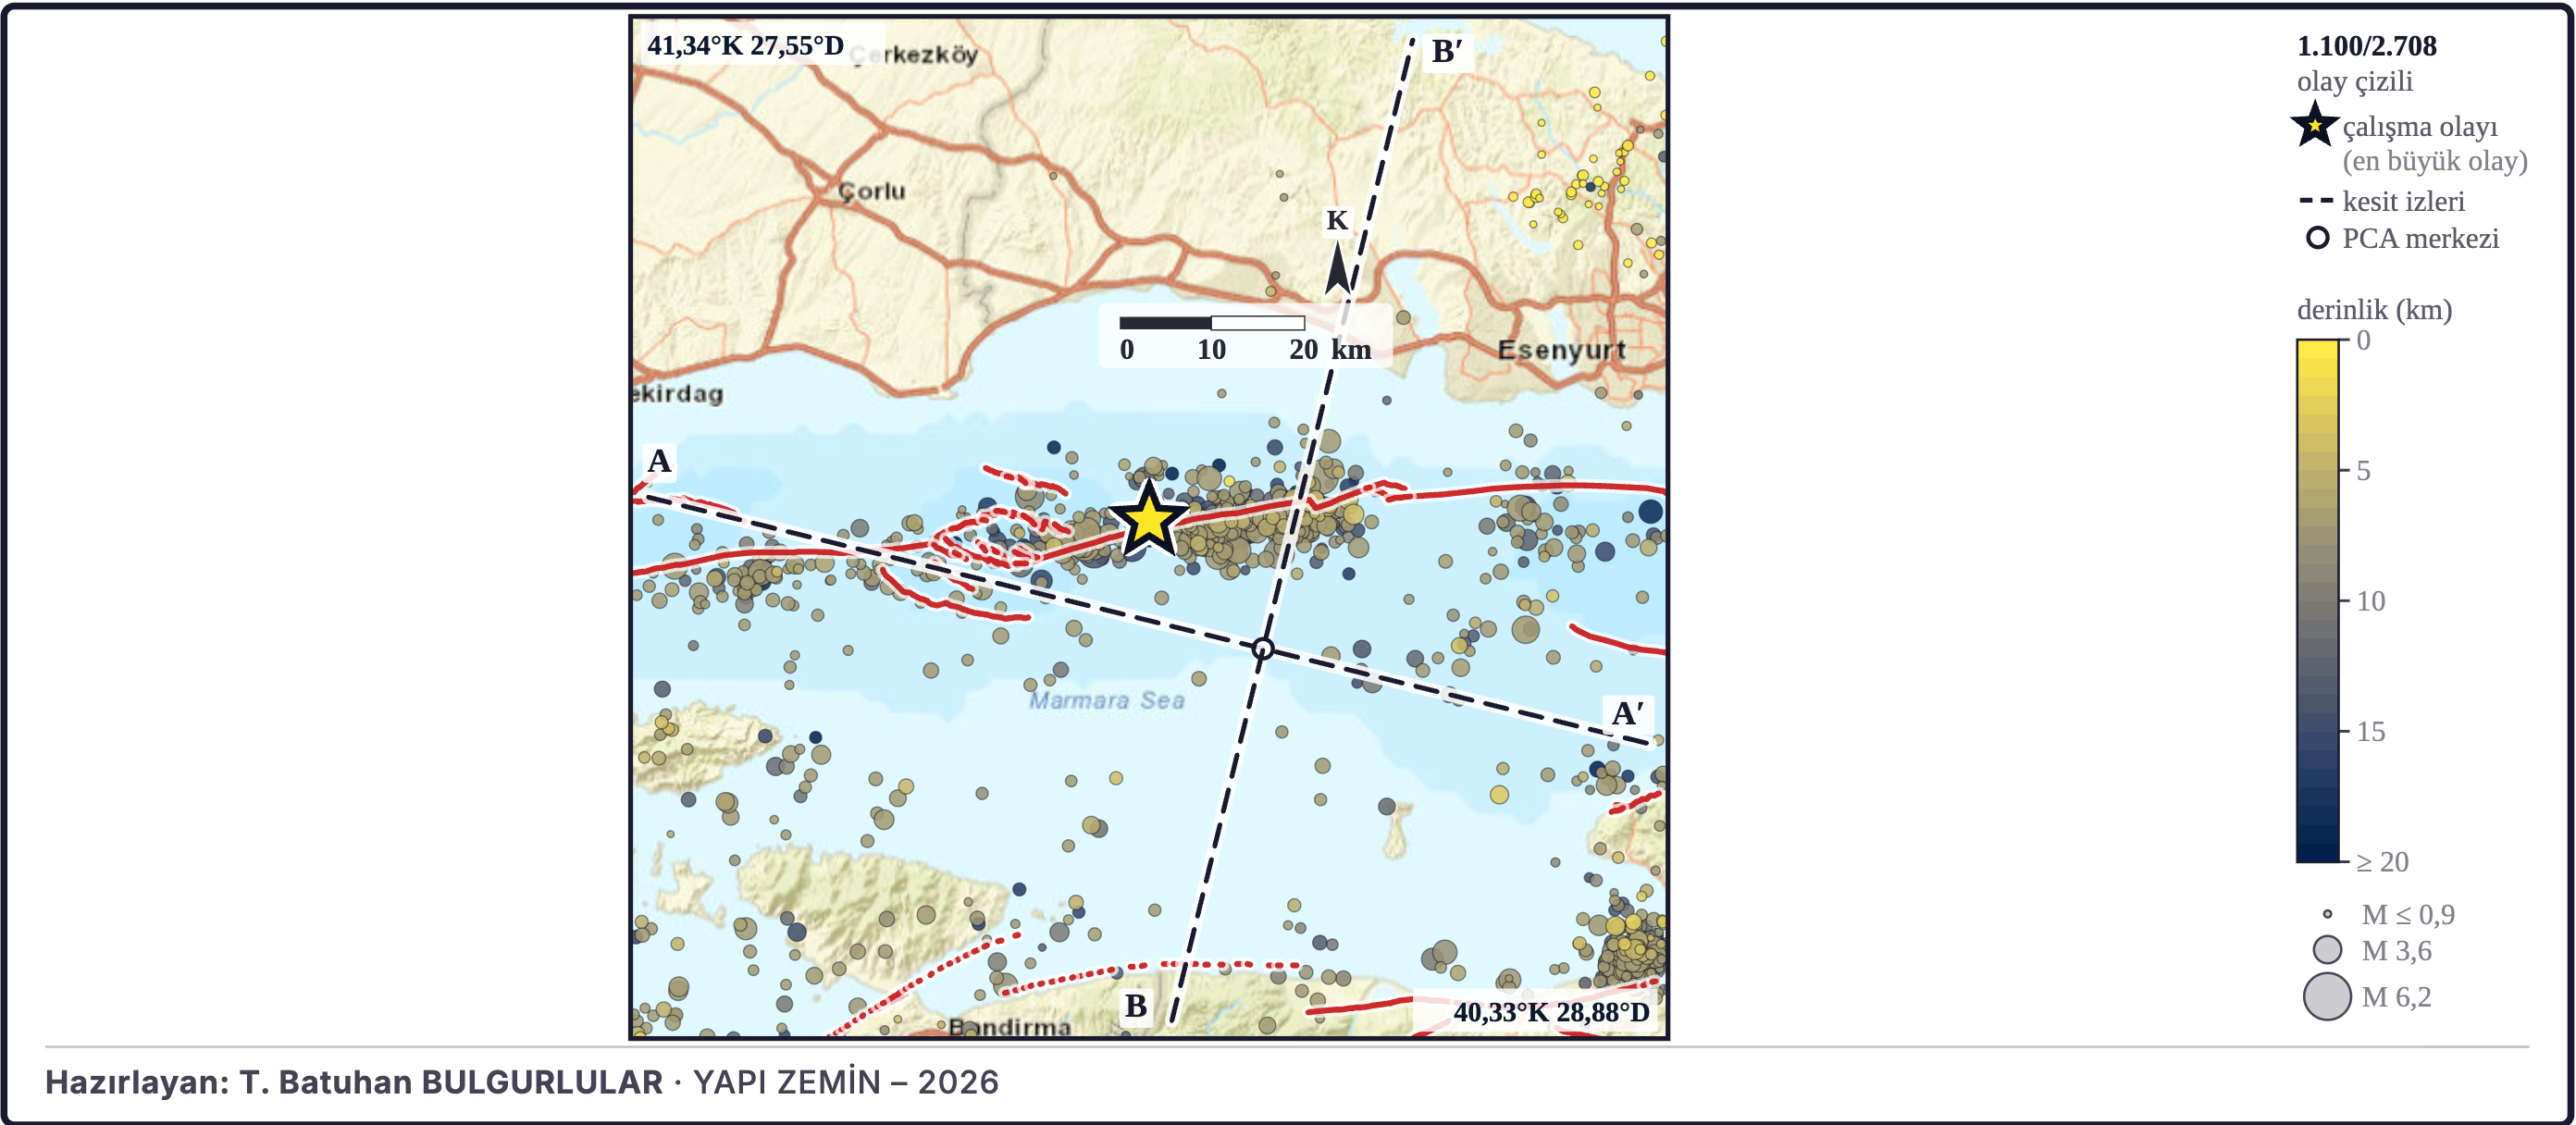This screenshot has height=1125, width=2576.
Task: Click the PCA merkezi legend label
Action: click(2420, 238)
